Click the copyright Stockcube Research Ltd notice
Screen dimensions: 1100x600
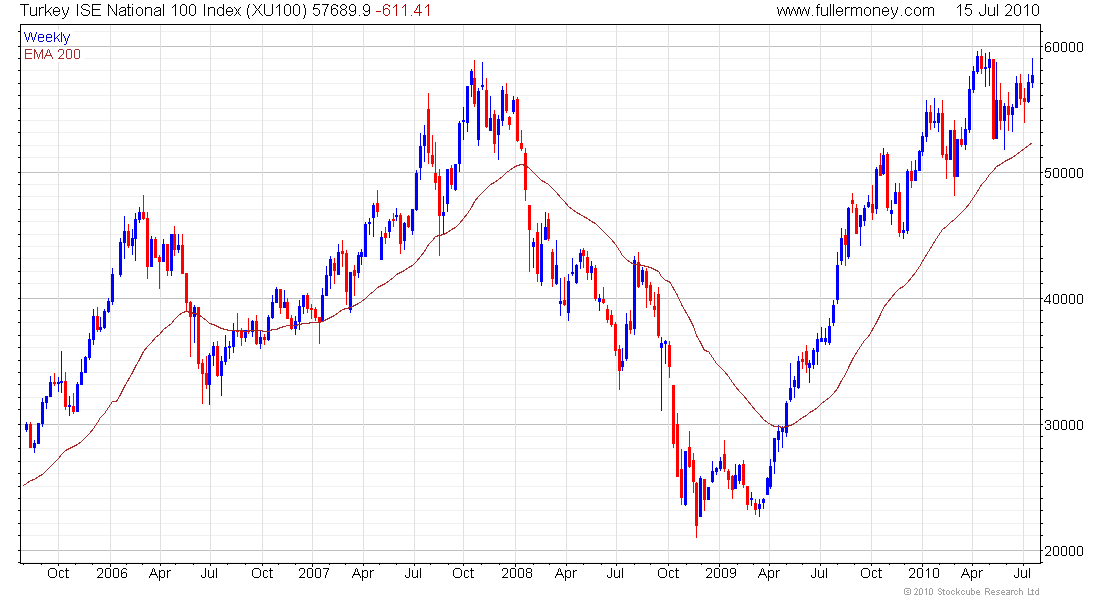coord(971,592)
